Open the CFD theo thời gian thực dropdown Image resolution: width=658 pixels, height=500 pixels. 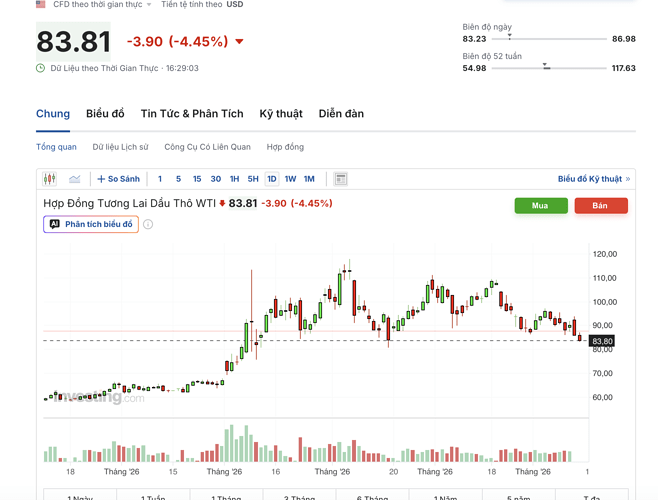point(102,4)
